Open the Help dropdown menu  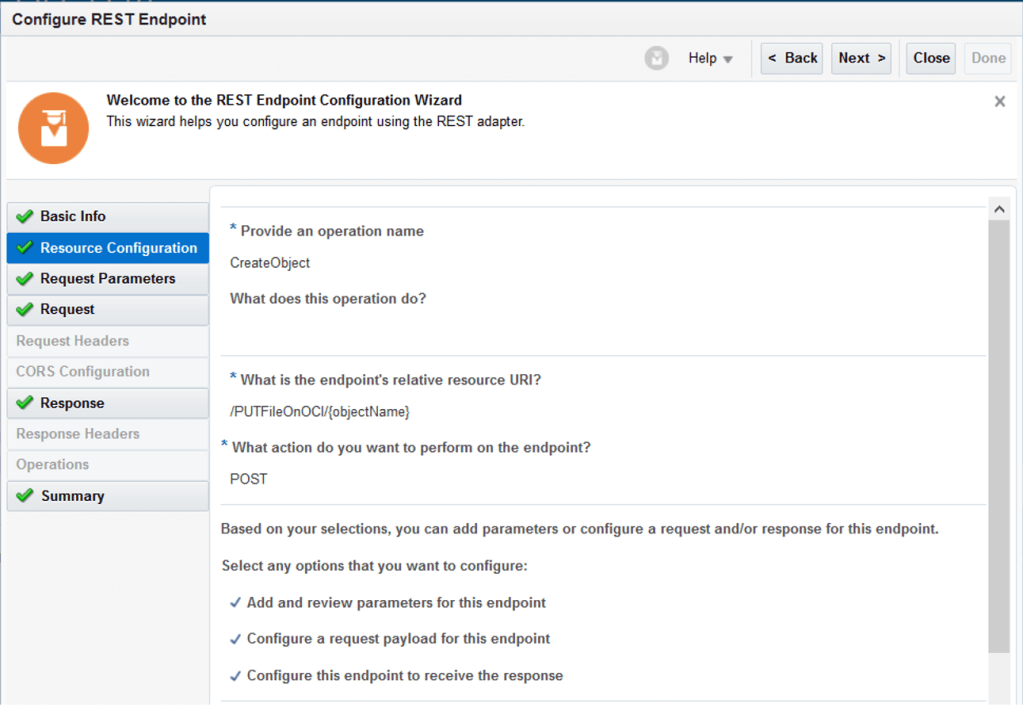coord(710,58)
